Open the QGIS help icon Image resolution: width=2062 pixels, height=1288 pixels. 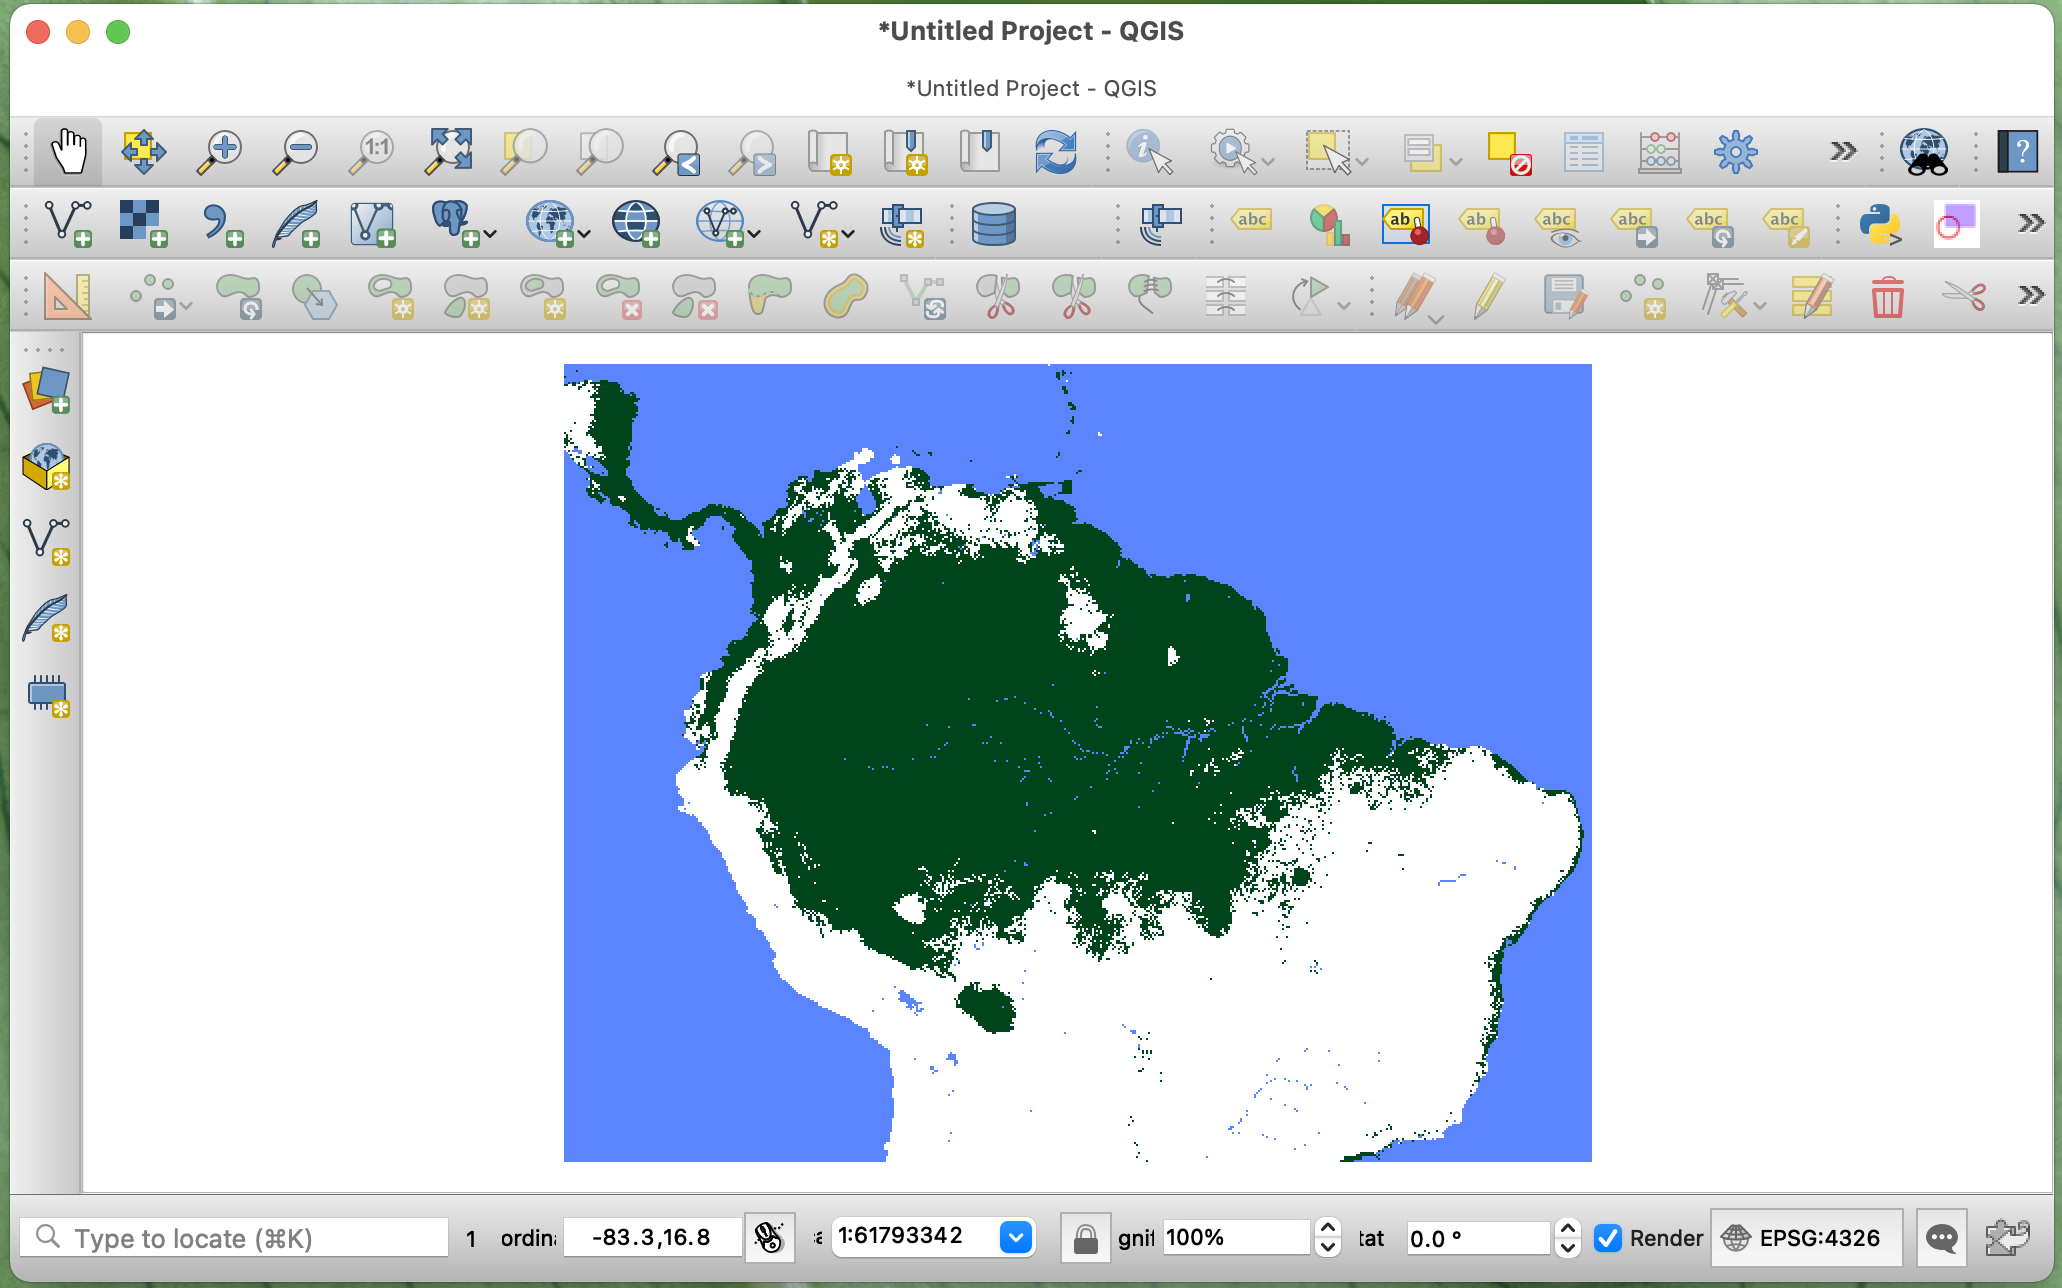(x=2017, y=152)
